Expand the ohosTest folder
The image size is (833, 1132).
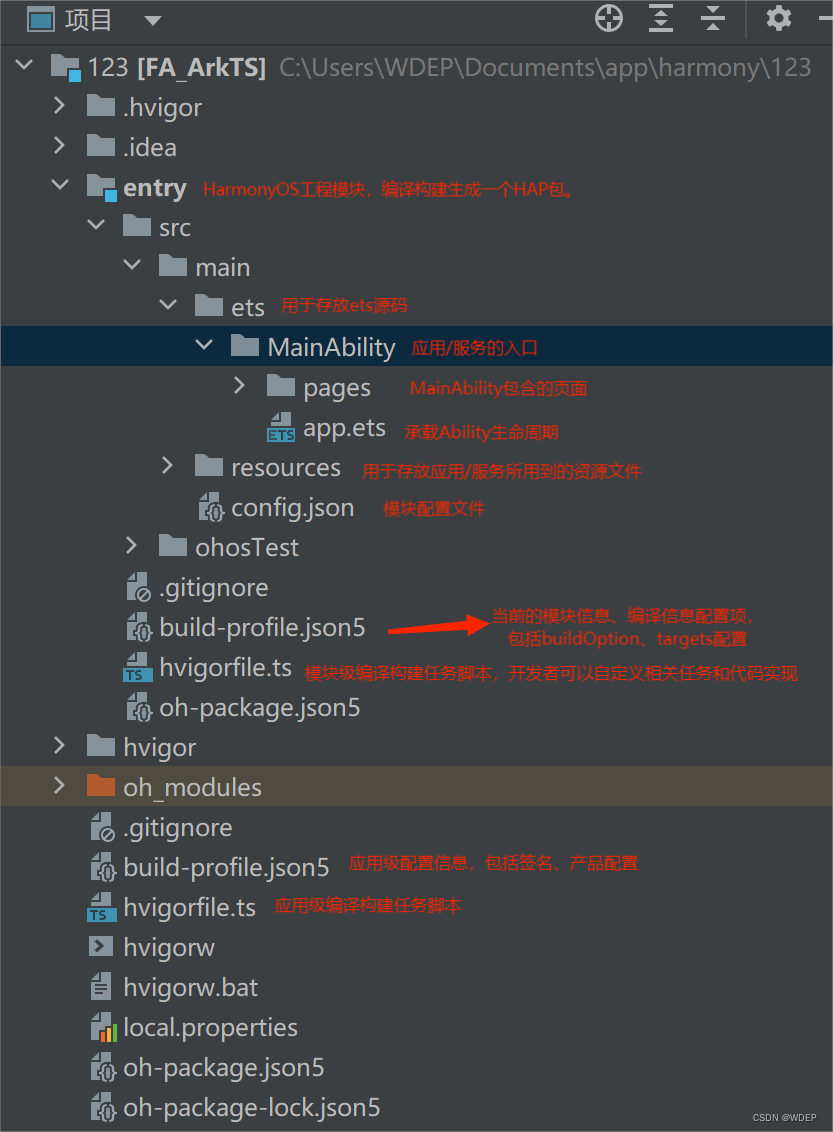point(131,544)
